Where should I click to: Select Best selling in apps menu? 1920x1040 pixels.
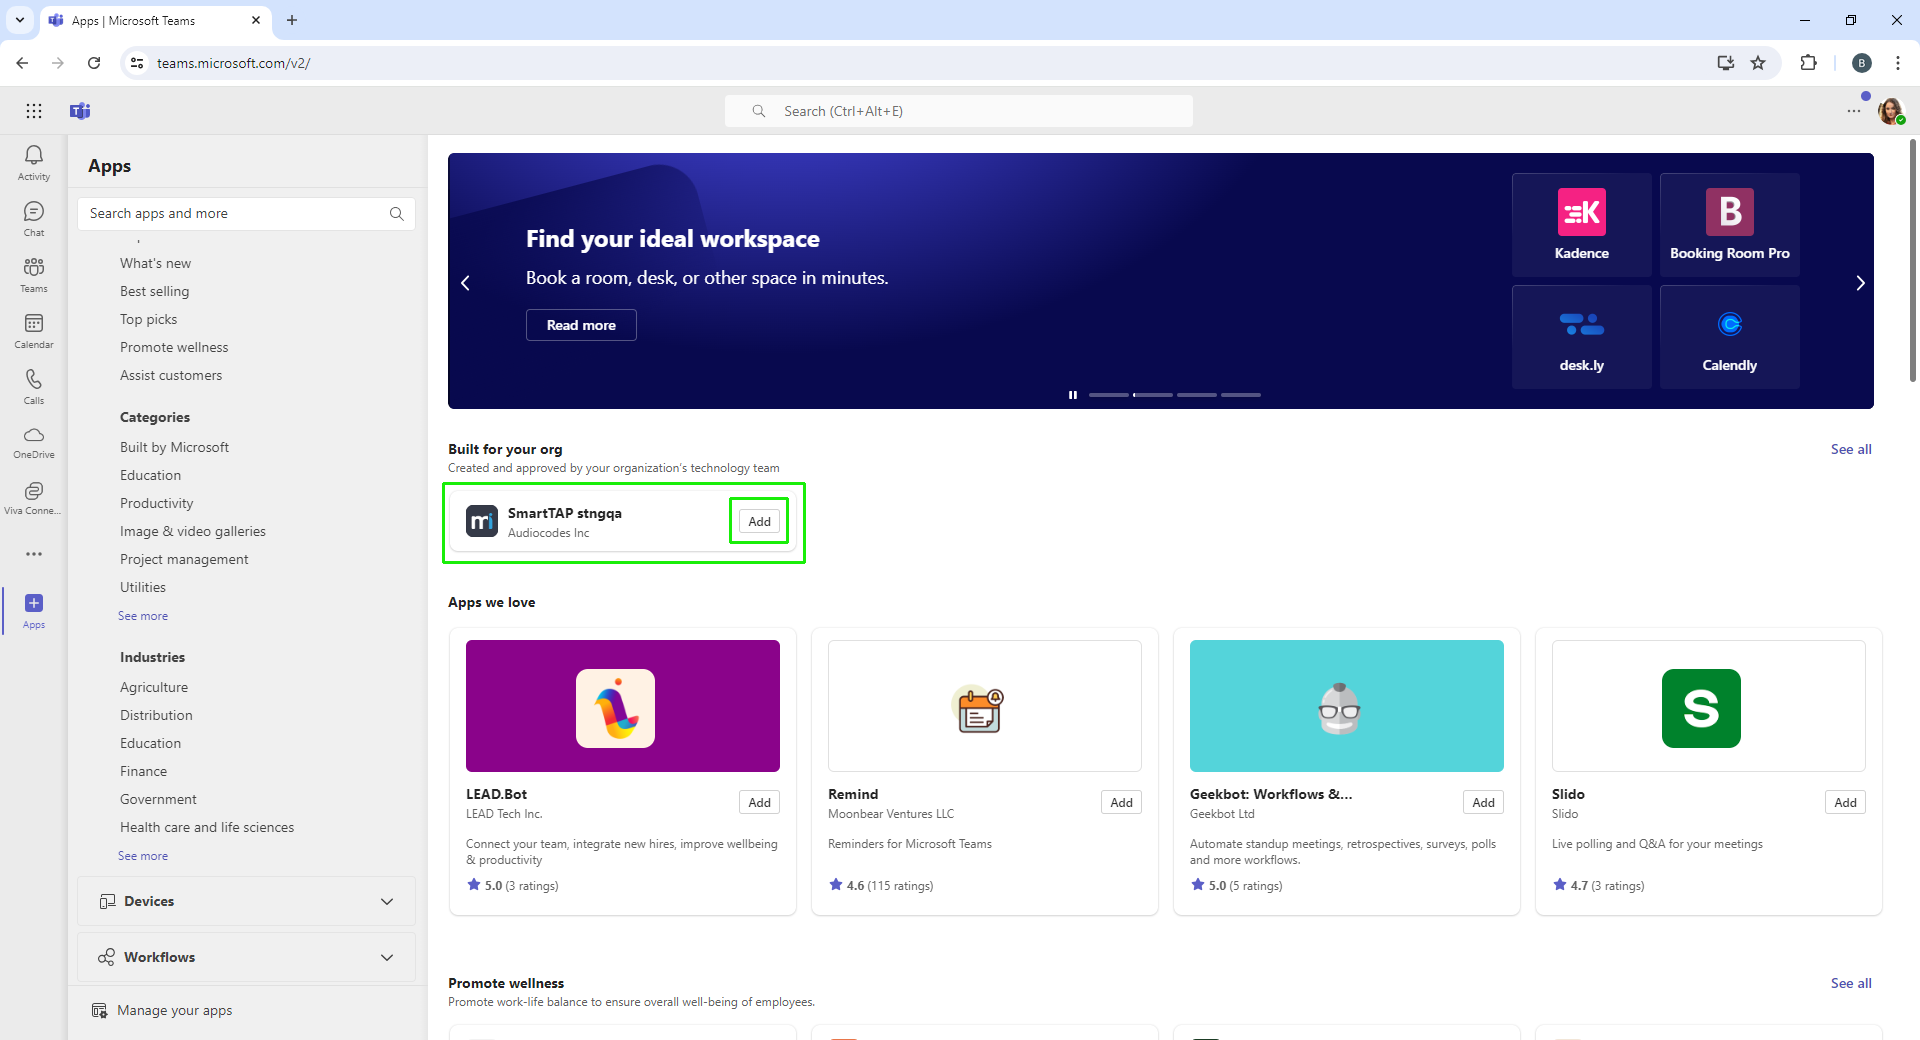[154, 291]
